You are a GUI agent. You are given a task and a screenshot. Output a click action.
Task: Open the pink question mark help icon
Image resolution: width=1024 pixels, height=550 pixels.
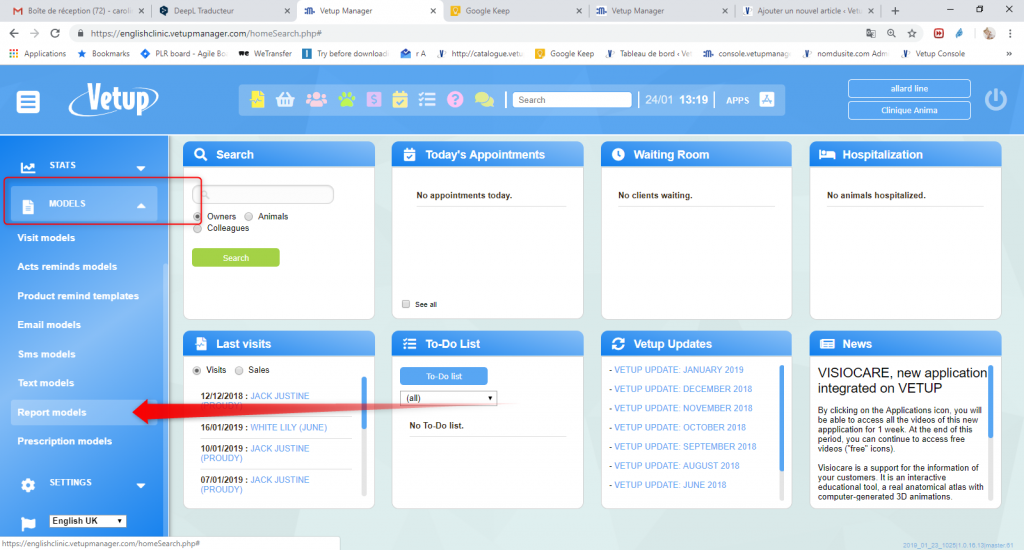tap(455, 99)
